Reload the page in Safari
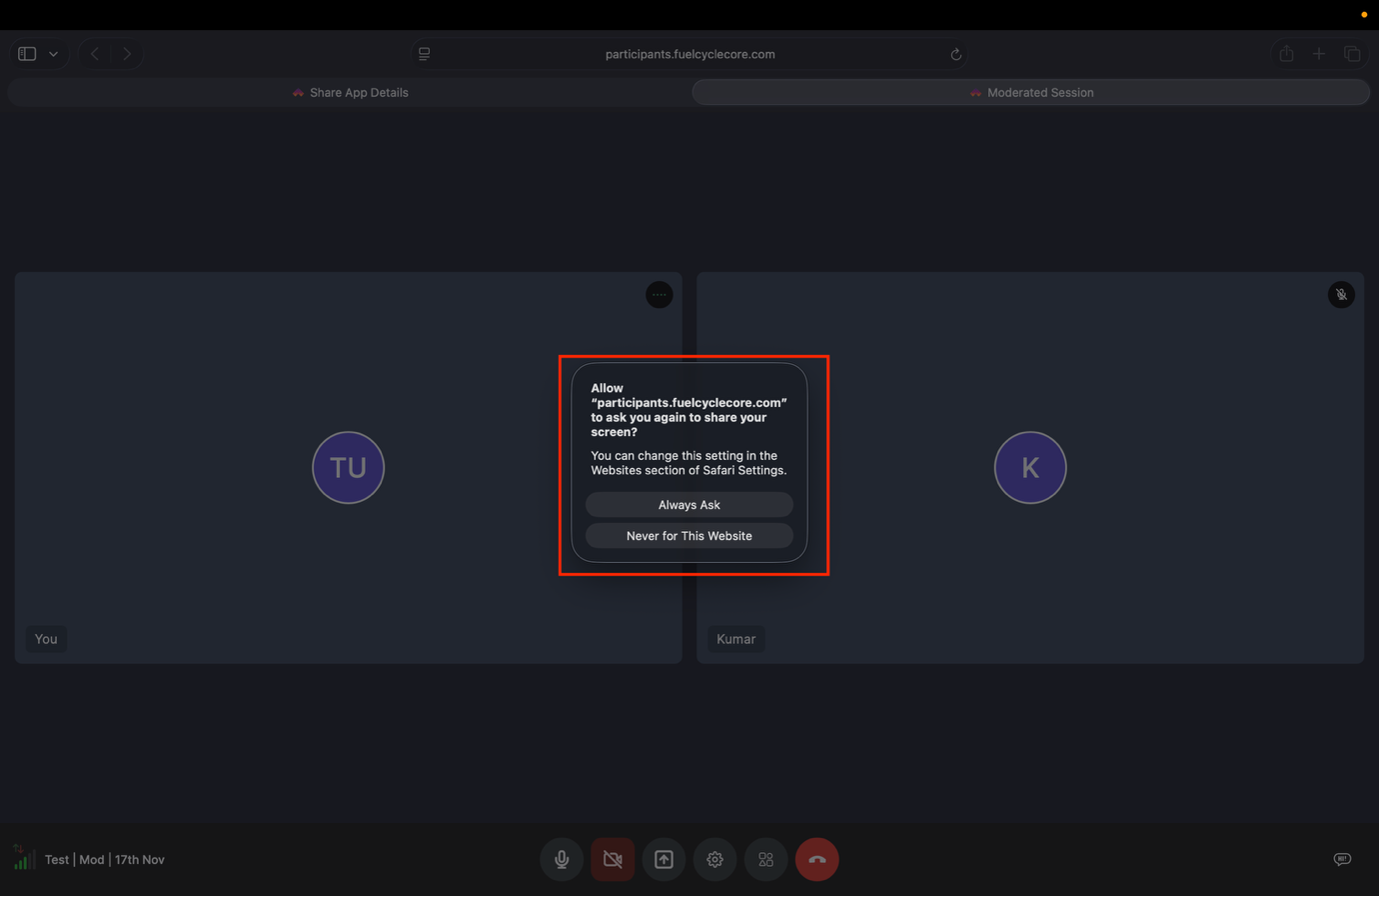 pyautogui.click(x=956, y=54)
